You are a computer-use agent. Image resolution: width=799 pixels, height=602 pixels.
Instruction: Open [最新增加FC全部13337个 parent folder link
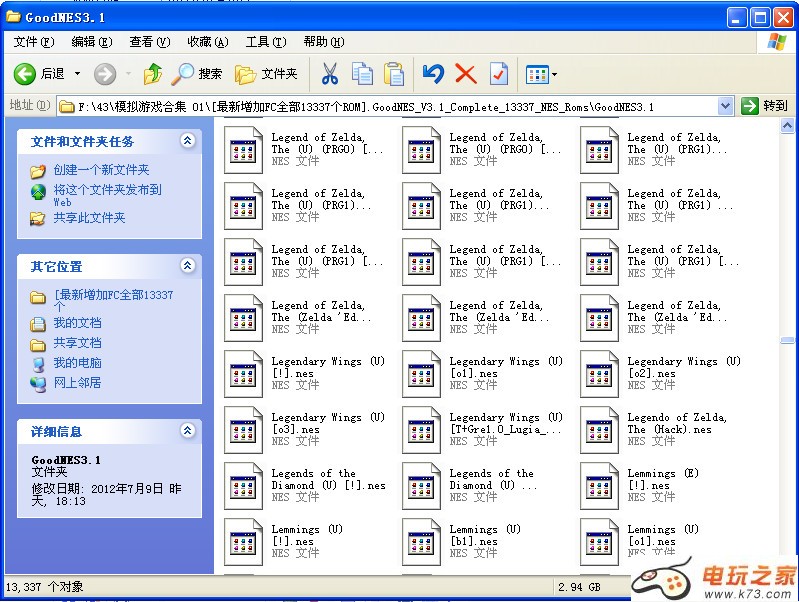[x=113, y=300]
